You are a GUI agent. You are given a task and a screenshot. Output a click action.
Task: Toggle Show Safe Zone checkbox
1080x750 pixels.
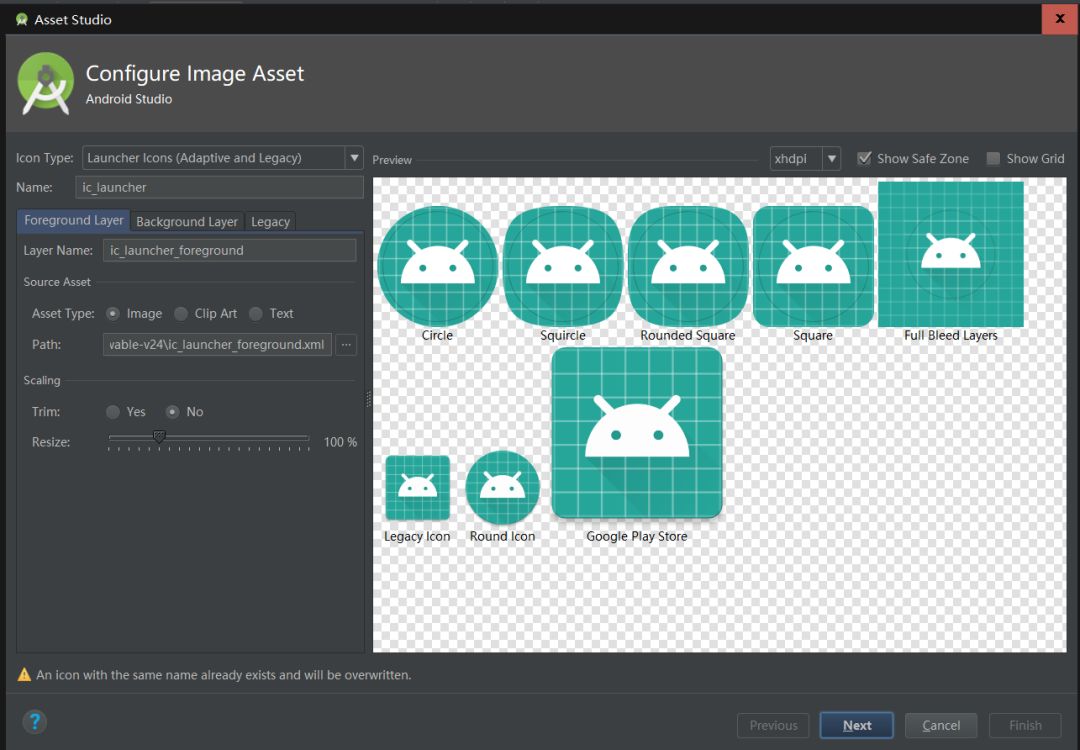tap(864, 158)
